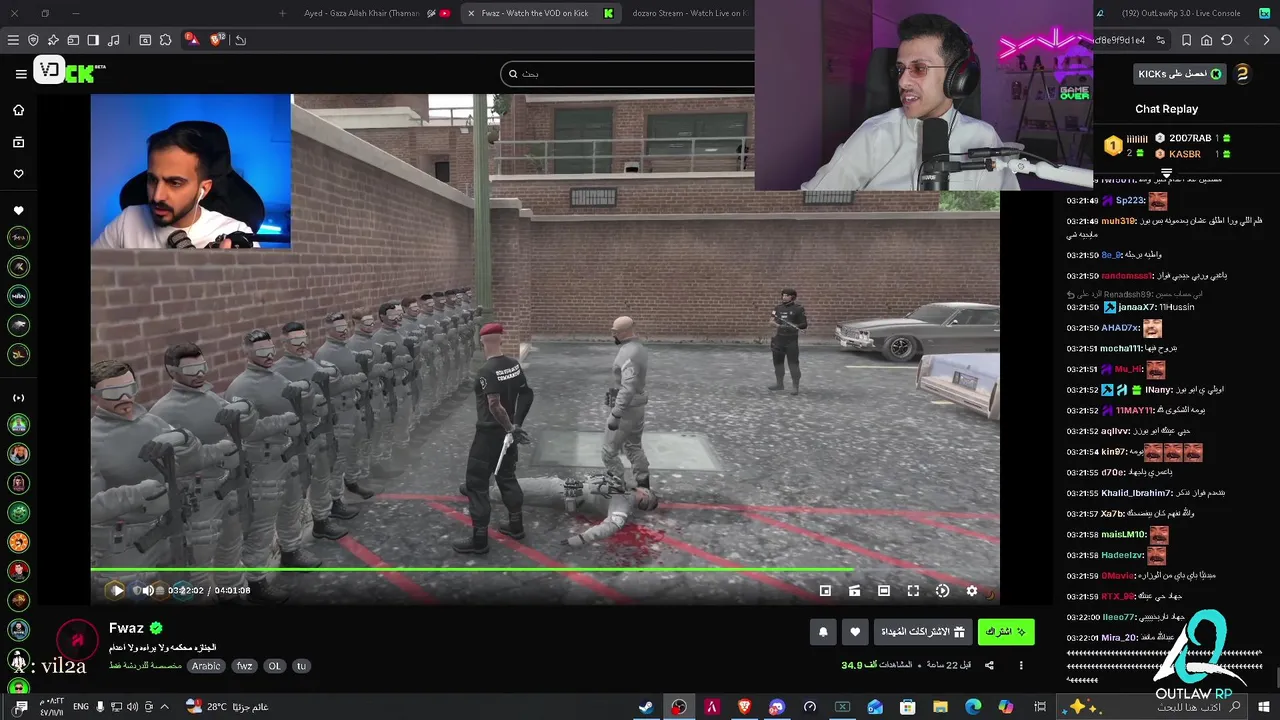Open video player settings gear
The width and height of the screenshot is (1280, 720).
pyautogui.click(x=971, y=591)
